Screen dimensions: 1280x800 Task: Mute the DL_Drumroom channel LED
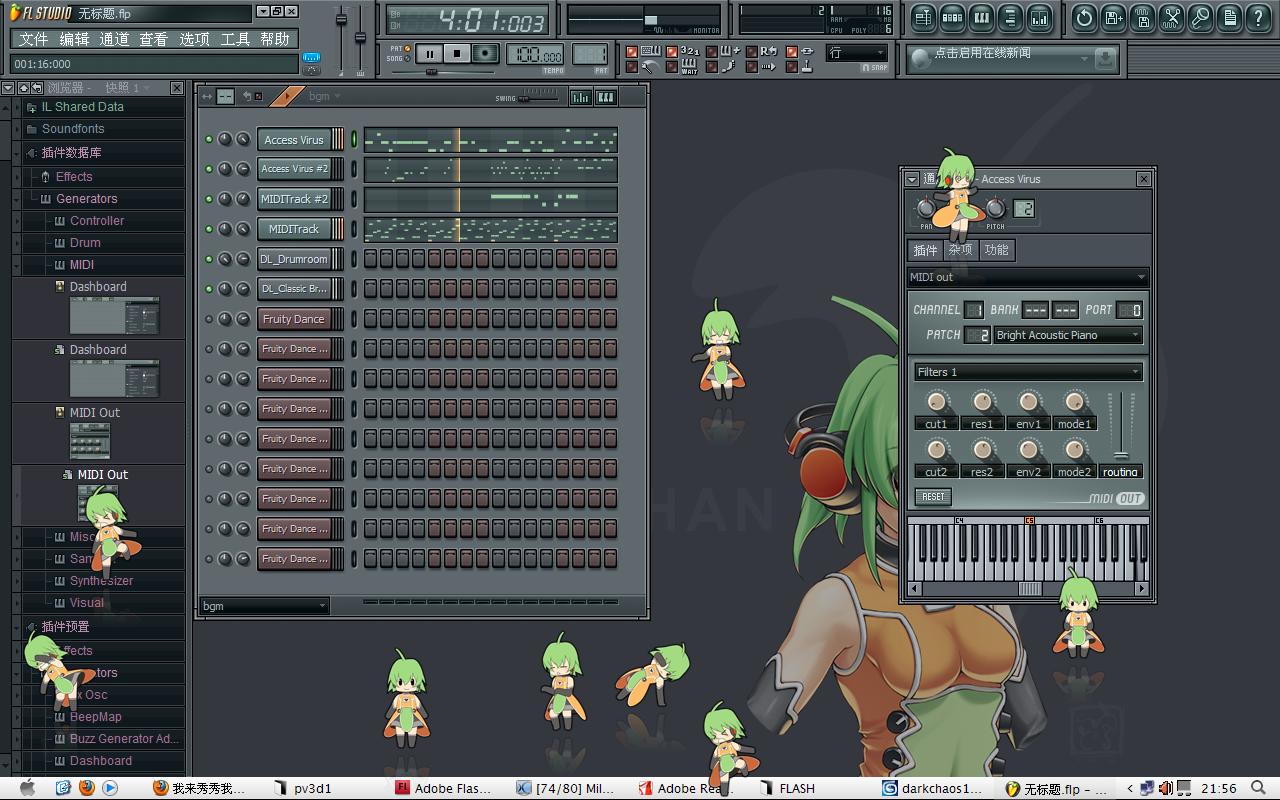tap(209, 259)
